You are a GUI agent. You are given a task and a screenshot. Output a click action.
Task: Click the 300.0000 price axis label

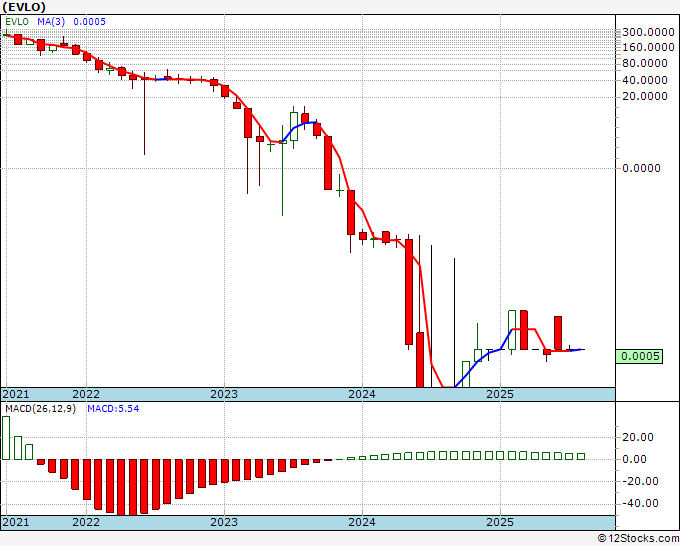[648, 32]
